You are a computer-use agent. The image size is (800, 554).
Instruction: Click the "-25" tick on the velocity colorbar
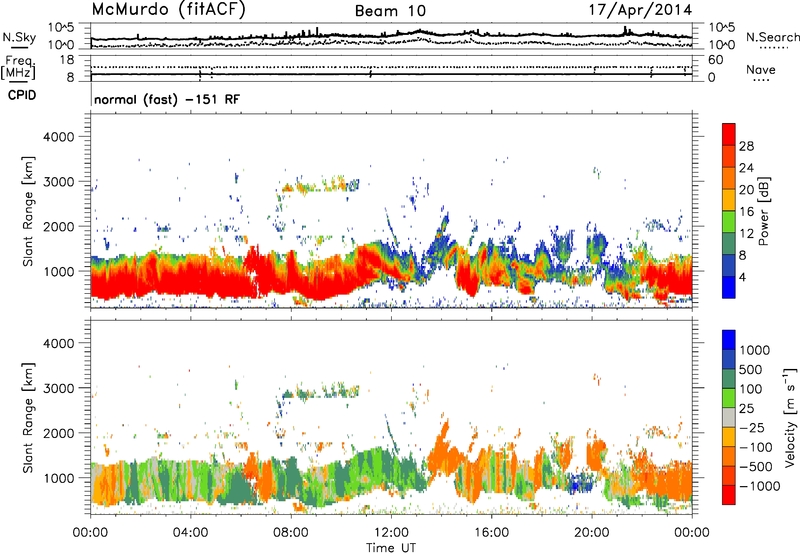(752, 427)
